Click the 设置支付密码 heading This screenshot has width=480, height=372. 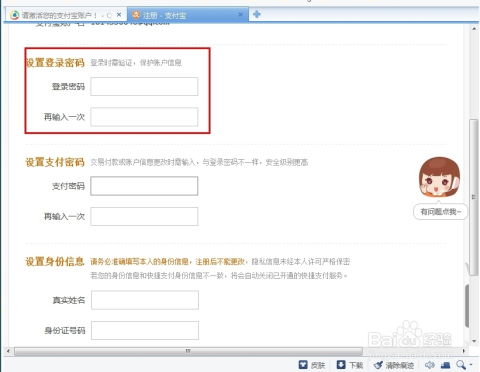tap(55, 162)
